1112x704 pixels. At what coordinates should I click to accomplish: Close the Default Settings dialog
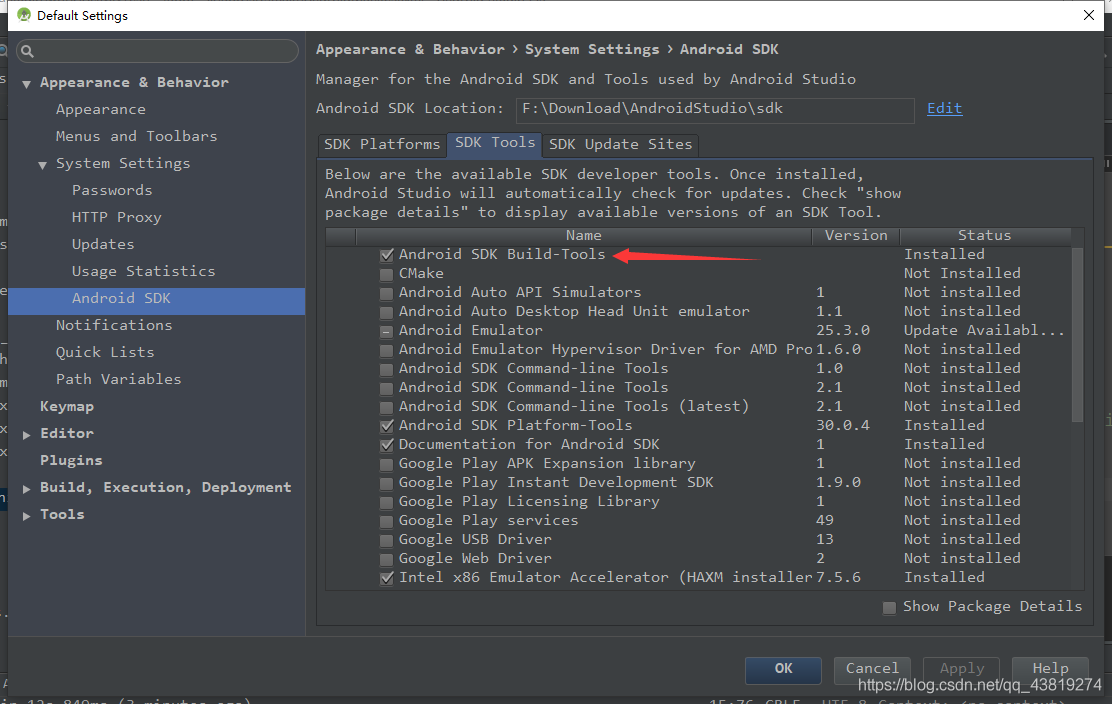[x=1089, y=15]
